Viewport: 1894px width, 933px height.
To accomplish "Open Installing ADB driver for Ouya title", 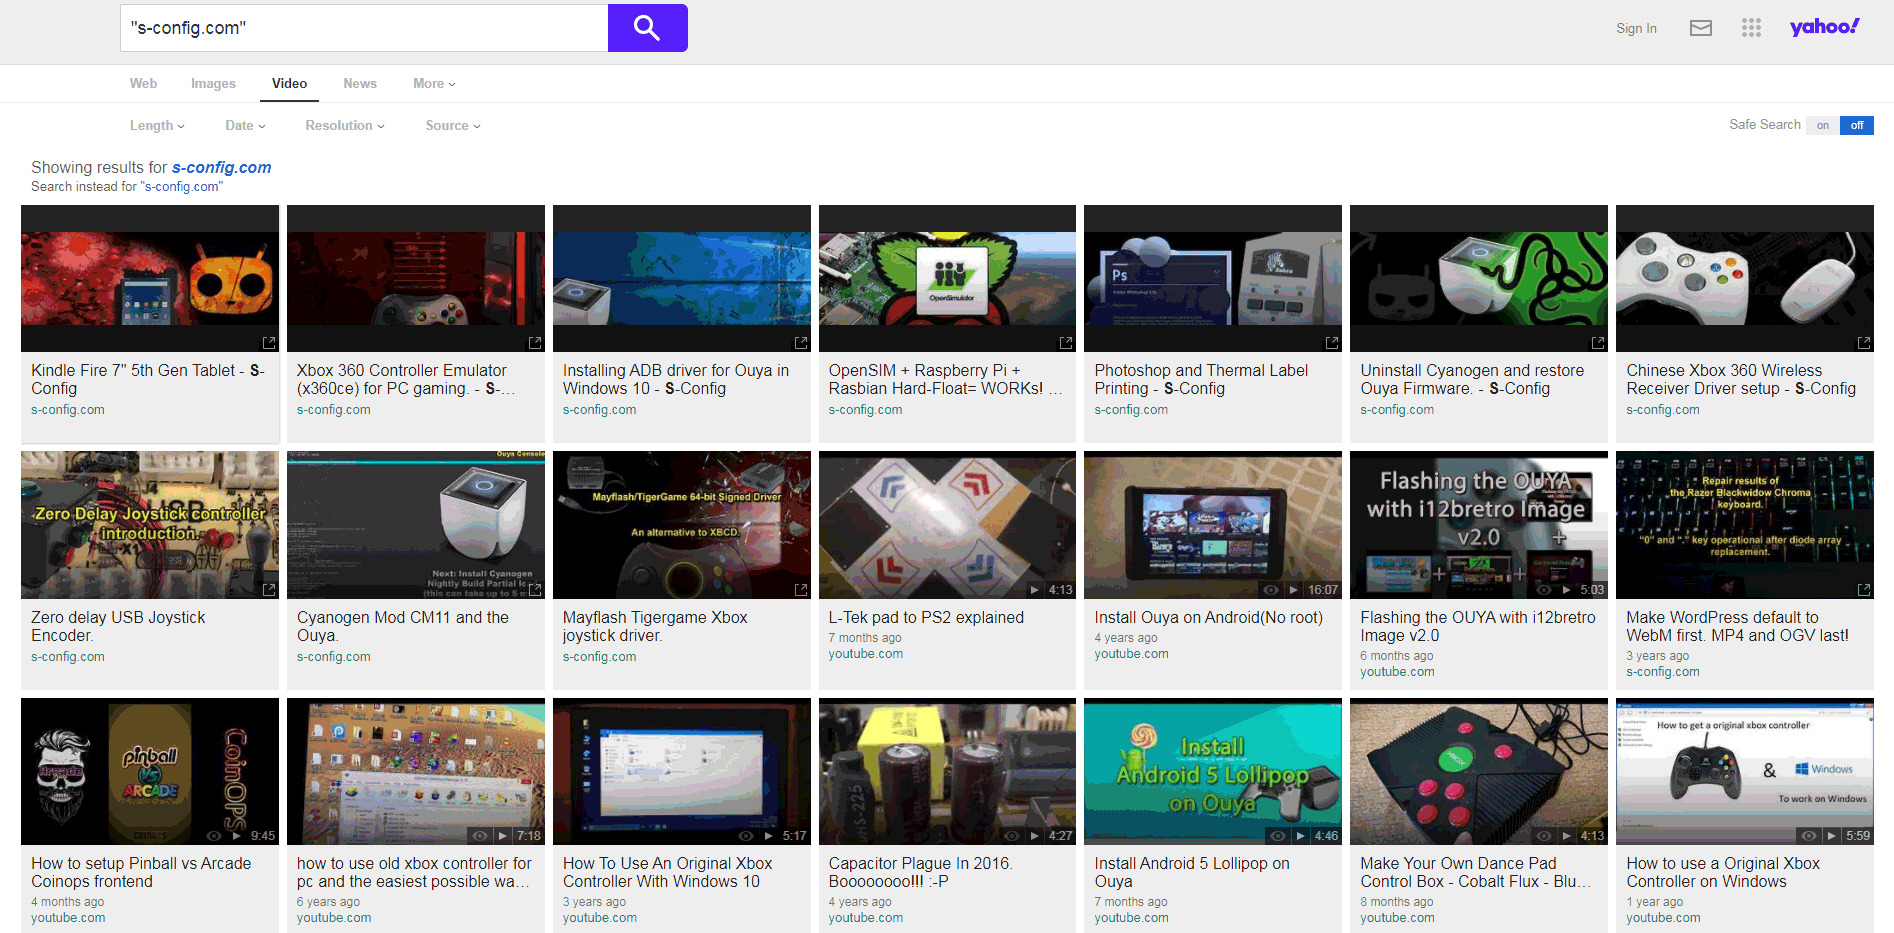I will coord(676,379).
